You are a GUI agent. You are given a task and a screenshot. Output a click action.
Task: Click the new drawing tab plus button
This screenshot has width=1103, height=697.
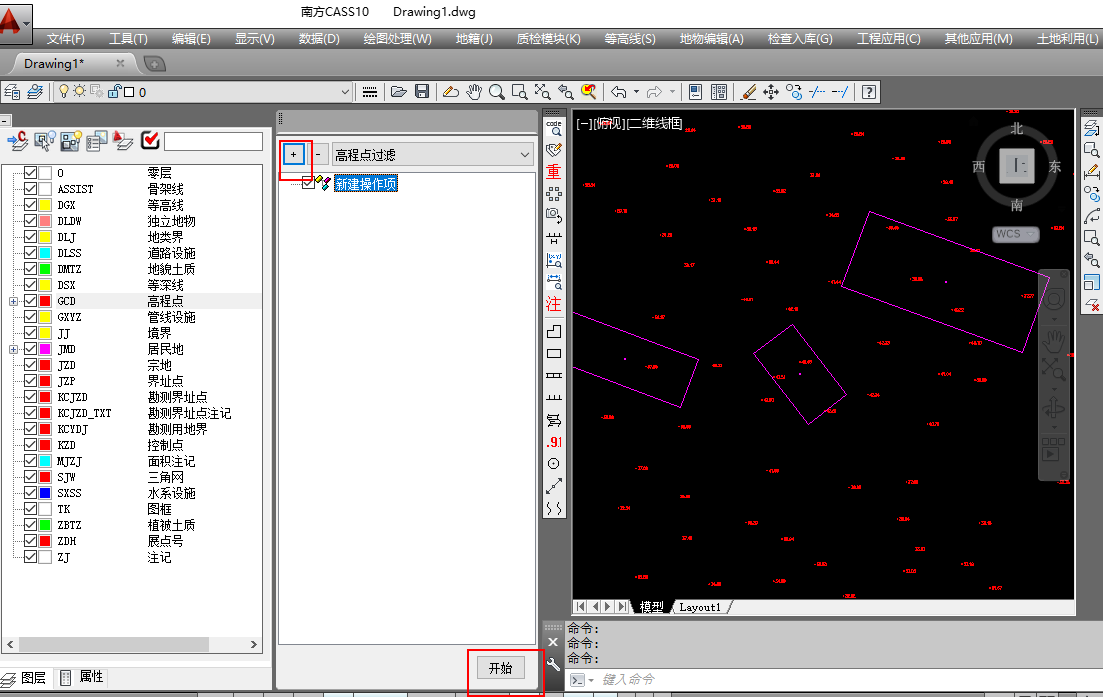click(155, 64)
